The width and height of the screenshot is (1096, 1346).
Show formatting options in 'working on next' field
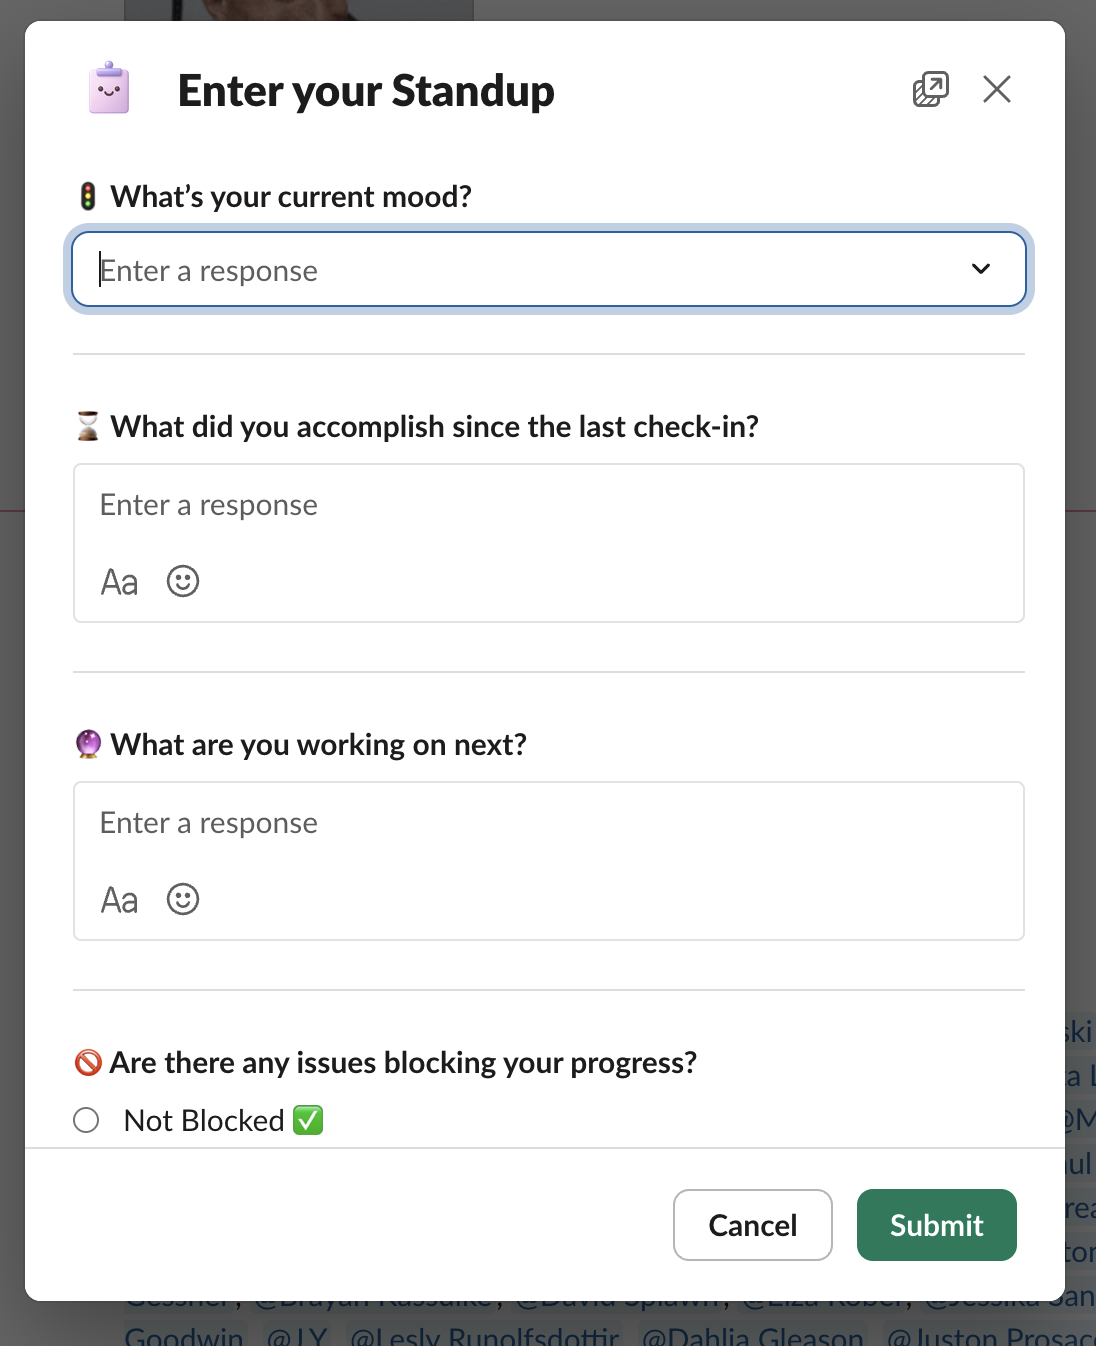(119, 900)
